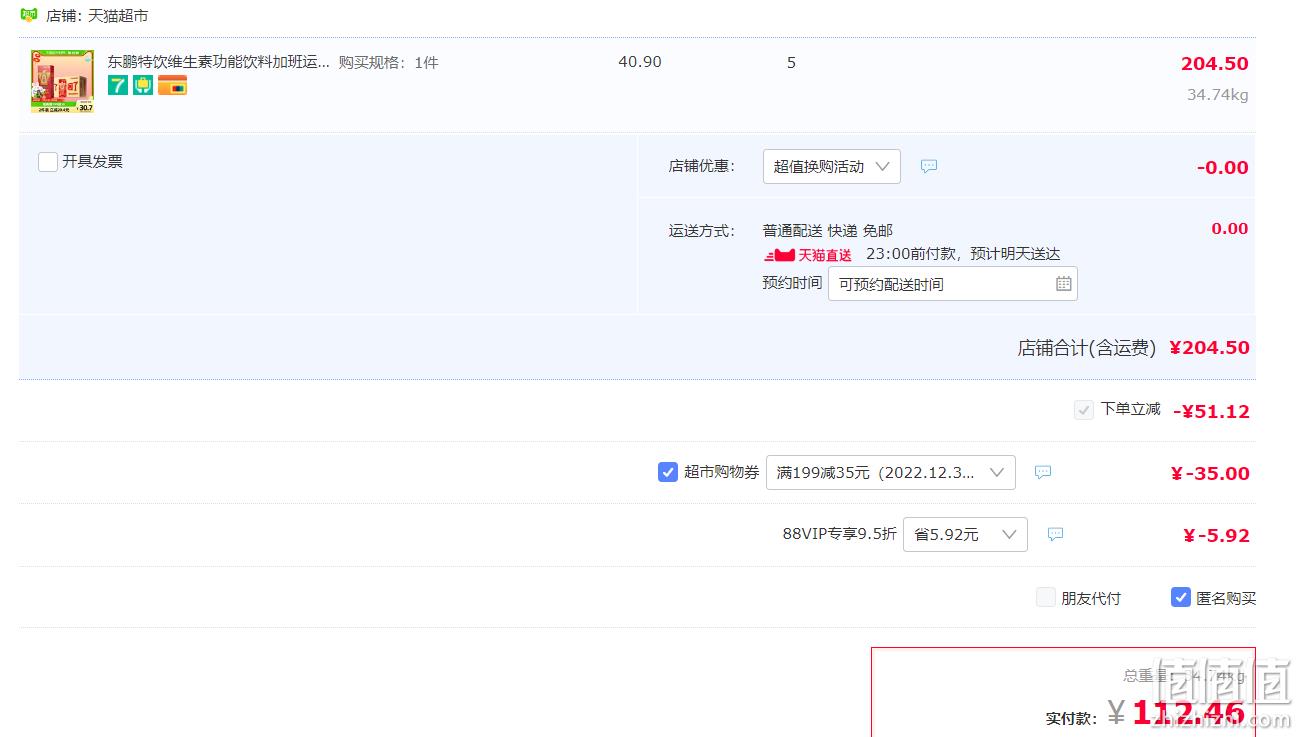Open the 东鹏特饮维生素功能饮料 product title link
This screenshot has width=1300, height=737.
pyautogui.click(x=219, y=62)
